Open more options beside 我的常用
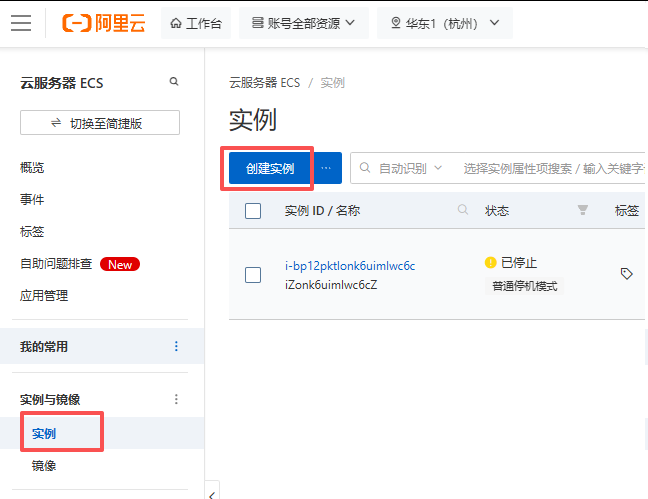648x499 pixels. (x=176, y=346)
